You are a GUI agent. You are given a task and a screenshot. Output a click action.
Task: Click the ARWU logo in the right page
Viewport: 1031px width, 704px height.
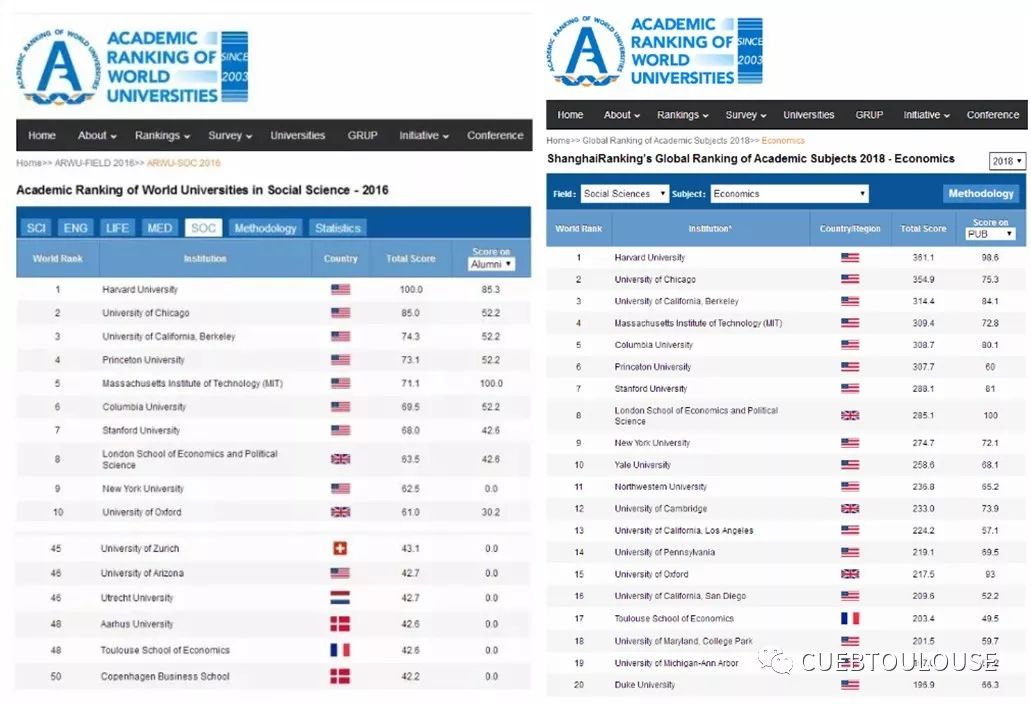pyautogui.click(x=656, y=51)
